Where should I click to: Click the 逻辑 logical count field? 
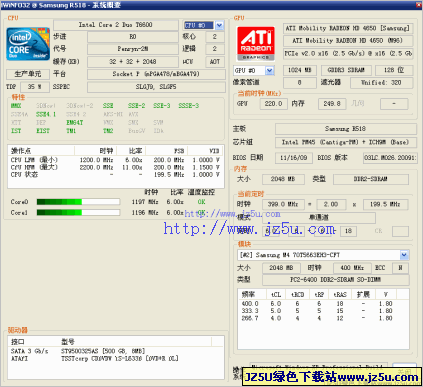215,49
